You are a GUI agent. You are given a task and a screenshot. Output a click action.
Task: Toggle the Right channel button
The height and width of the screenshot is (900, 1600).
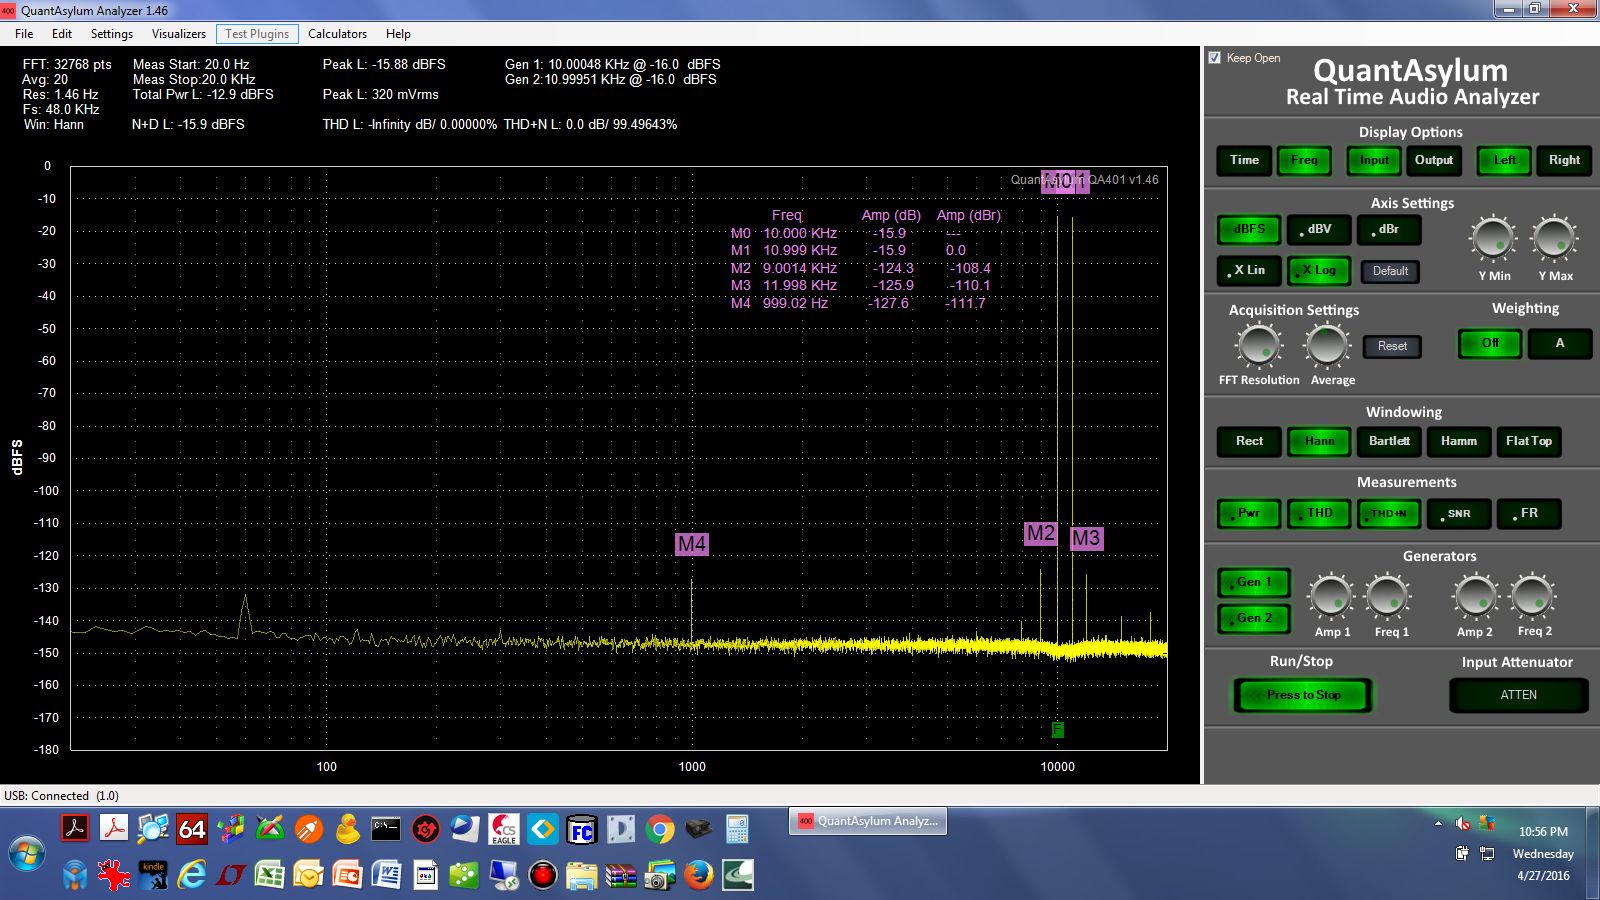click(x=1564, y=160)
